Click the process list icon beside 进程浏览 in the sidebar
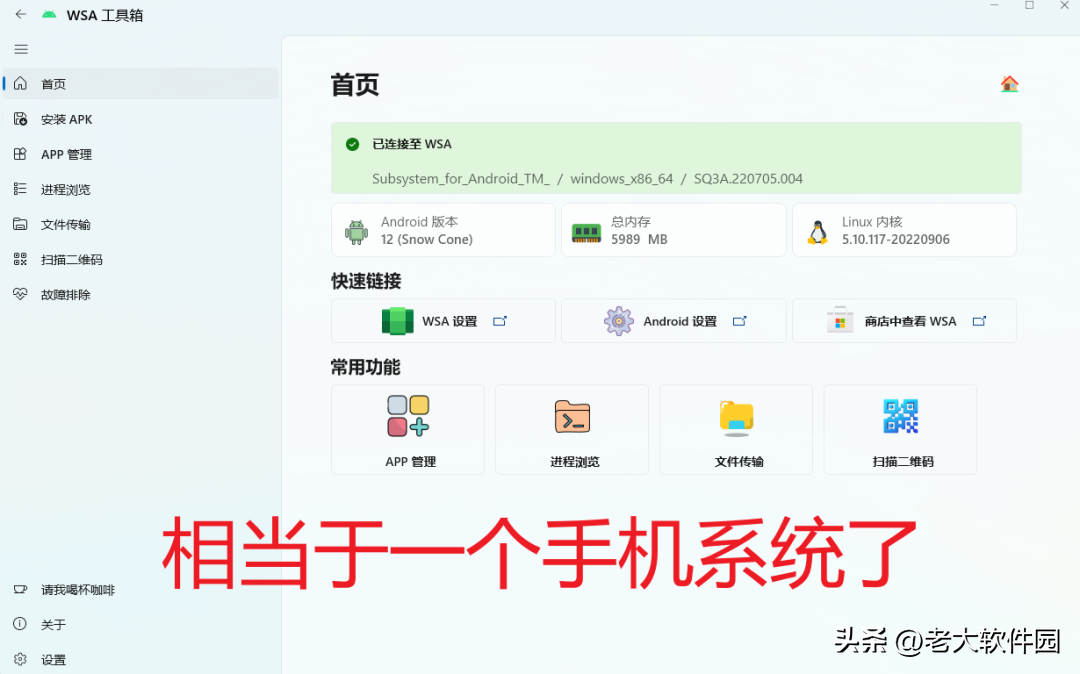 20,189
